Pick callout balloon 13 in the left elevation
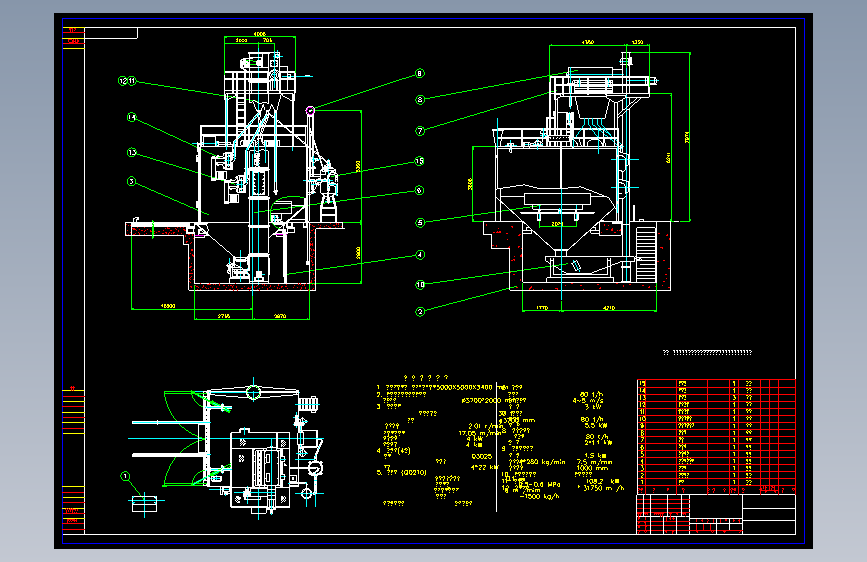Screen dimensions: 867x562 pyautogui.click(x=132, y=152)
